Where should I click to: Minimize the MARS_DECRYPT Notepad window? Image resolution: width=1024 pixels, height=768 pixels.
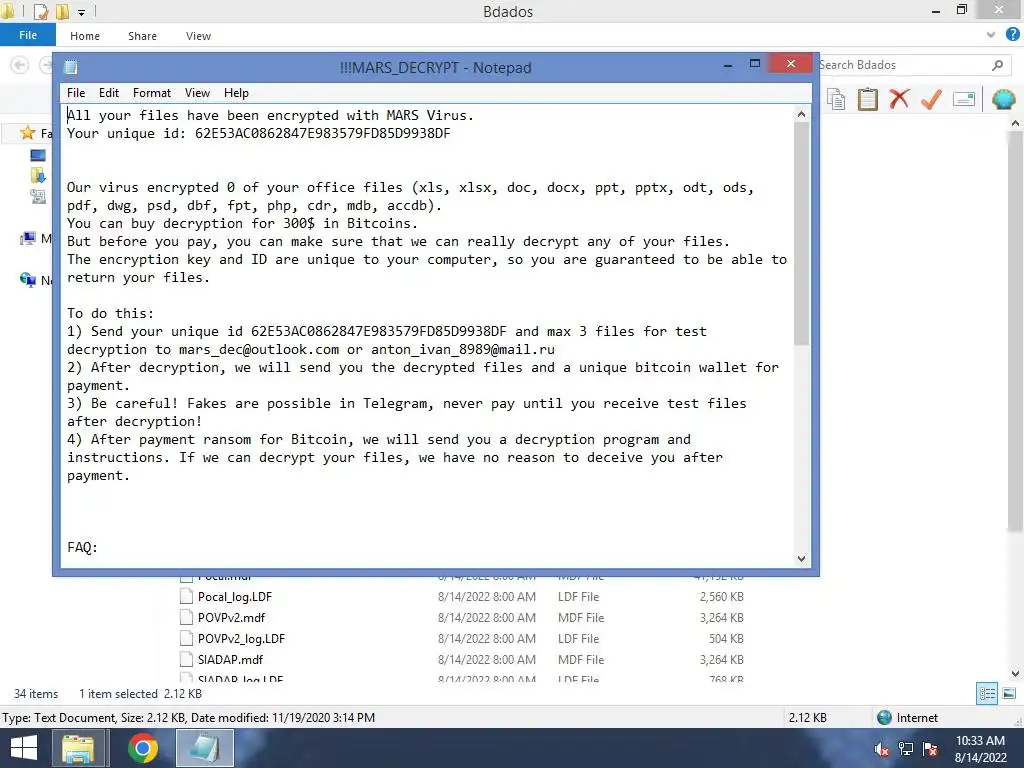tap(728, 65)
